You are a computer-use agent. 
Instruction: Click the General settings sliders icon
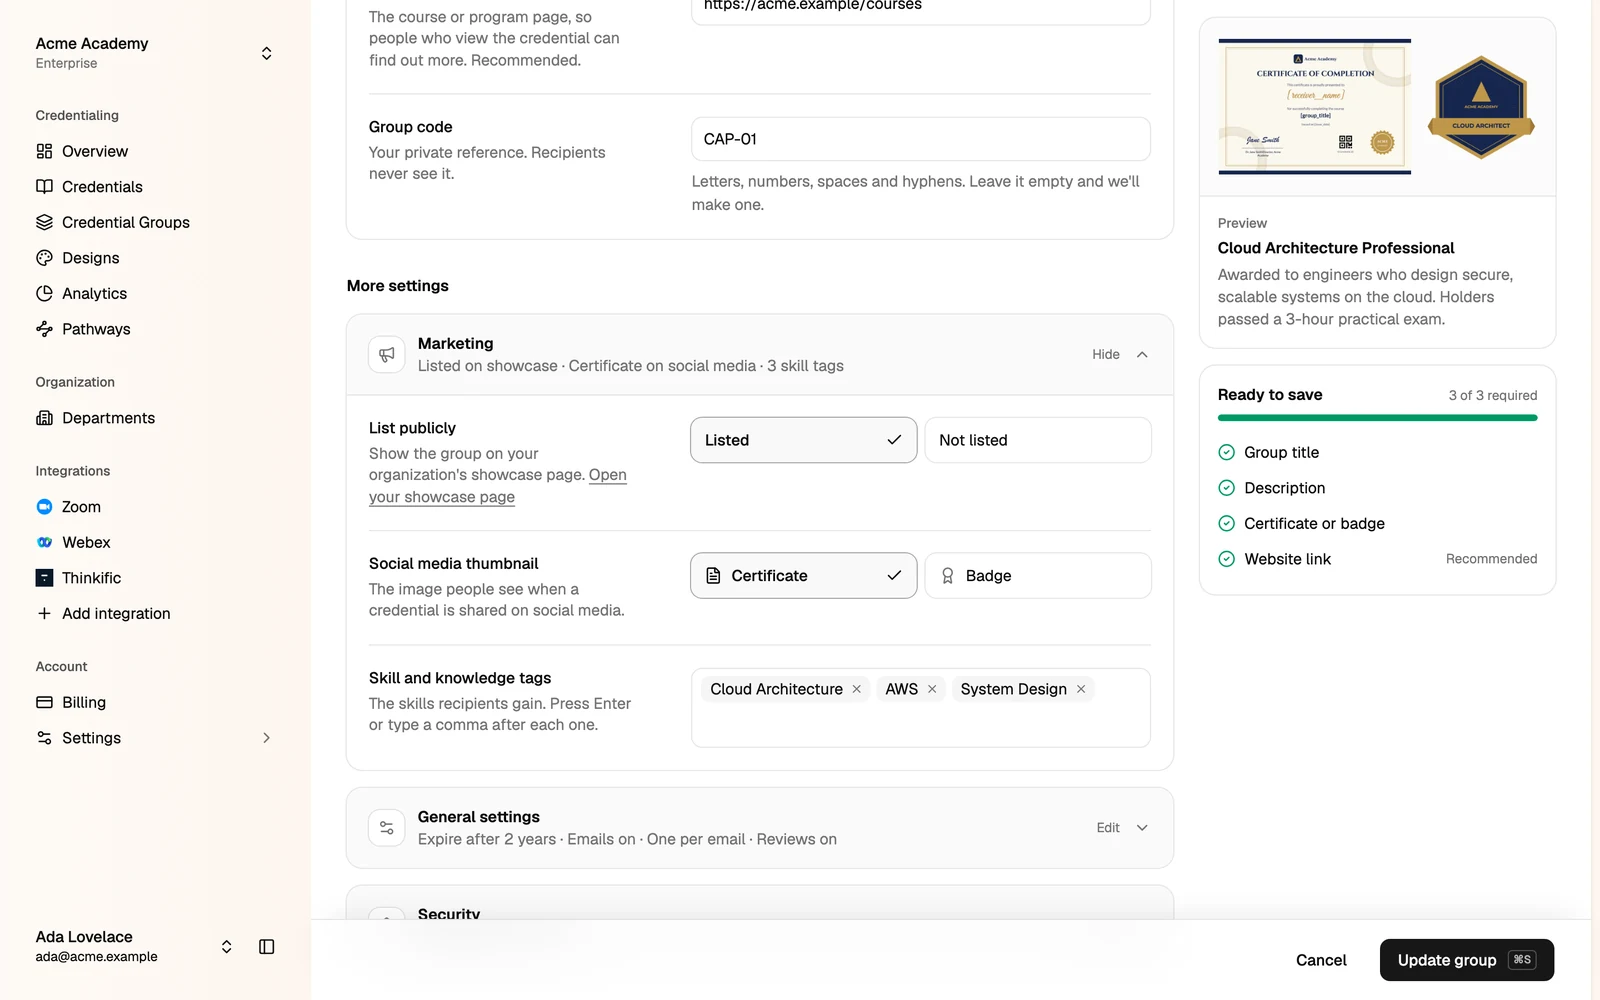(x=387, y=828)
